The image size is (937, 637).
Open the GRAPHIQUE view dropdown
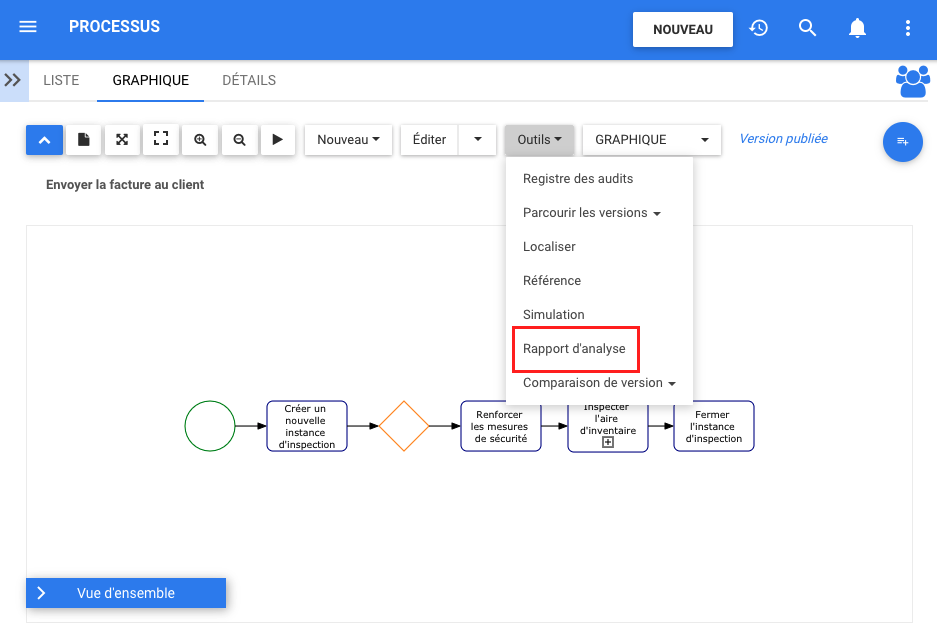click(x=651, y=140)
